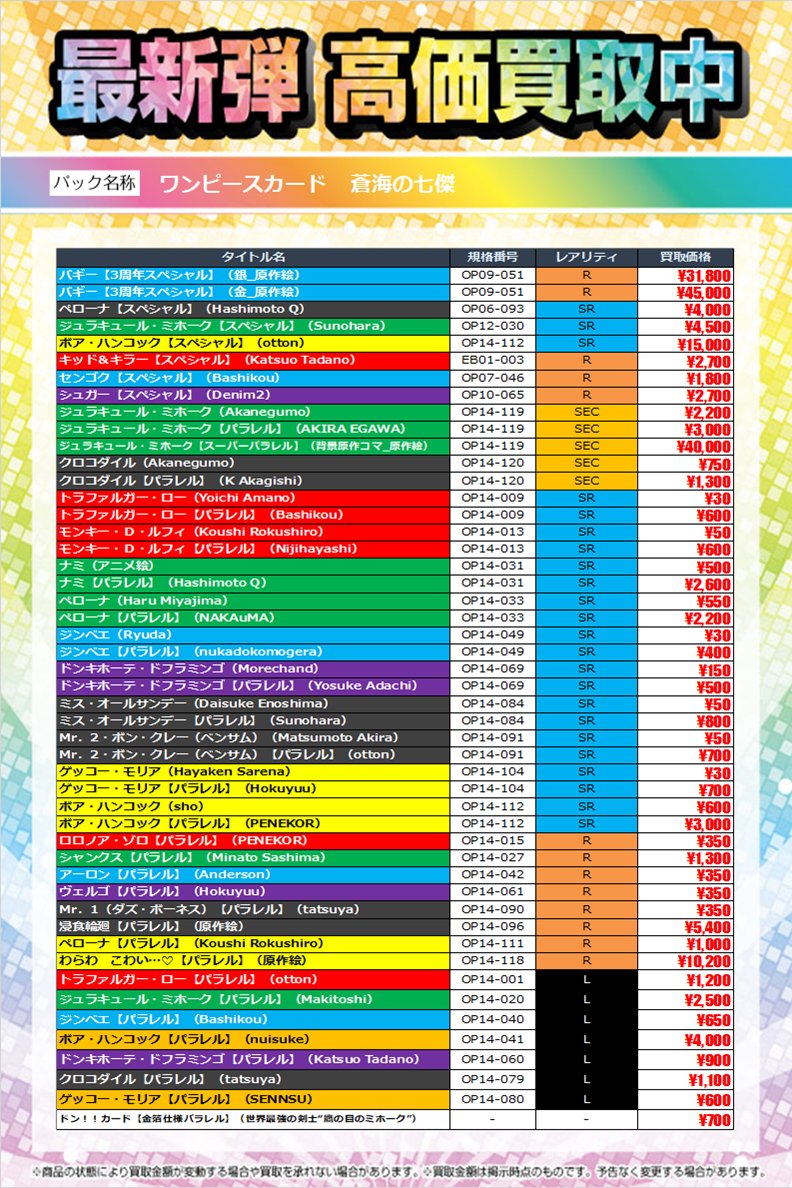
Task: Select 'シュガー【スペシャル】(Denim2)' row
Action: click(x=395, y=395)
